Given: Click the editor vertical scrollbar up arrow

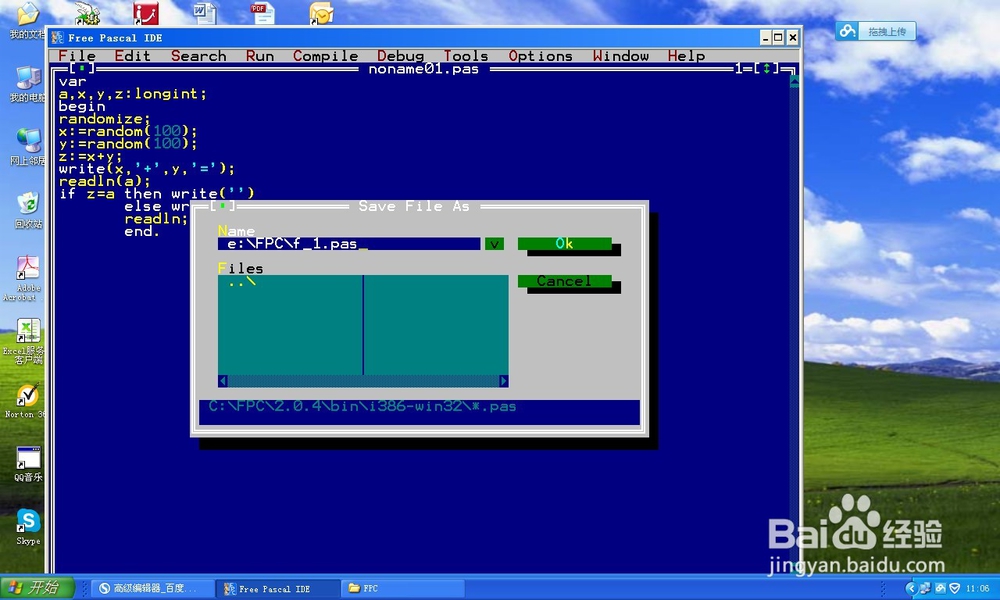Looking at the screenshot, I should pyautogui.click(x=794, y=81).
